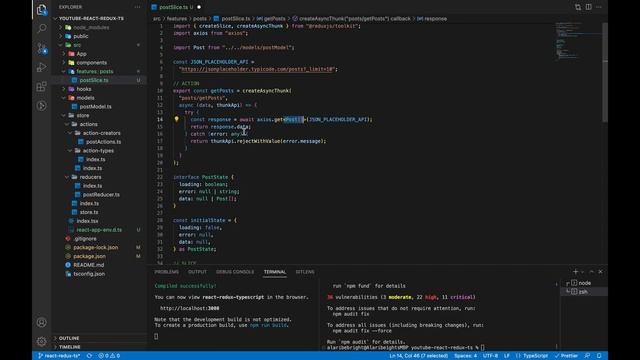Viewport: 640px width, 360px height.
Task: Select the node terminal in terminal list
Action: (x=584, y=283)
